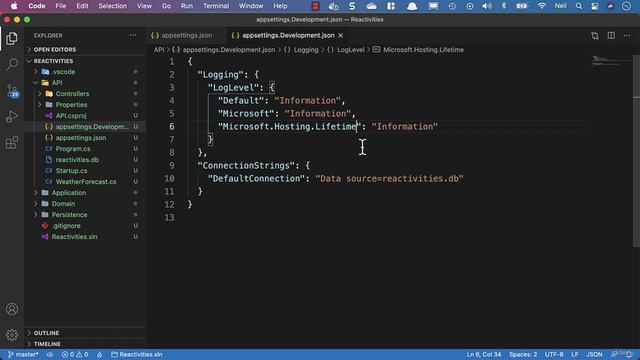Click the notifications bell in status bar

[x=629, y=354]
